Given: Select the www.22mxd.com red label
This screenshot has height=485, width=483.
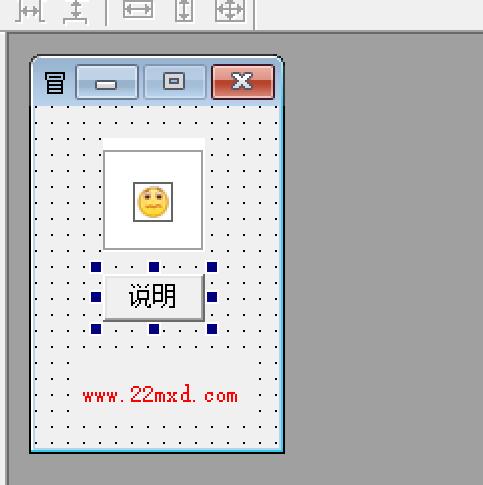Looking at the screenshot, I should (160, 395).
